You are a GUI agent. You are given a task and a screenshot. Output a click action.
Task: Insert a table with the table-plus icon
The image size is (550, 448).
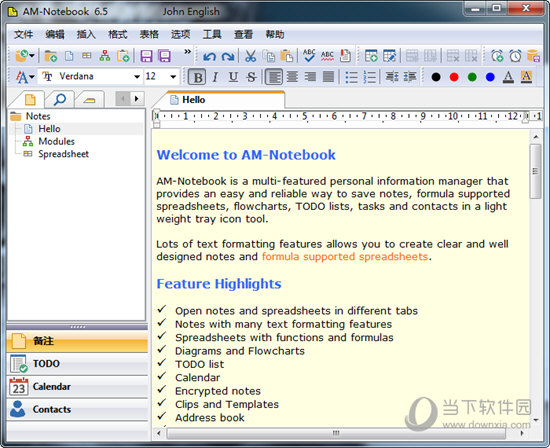point(371,56)
